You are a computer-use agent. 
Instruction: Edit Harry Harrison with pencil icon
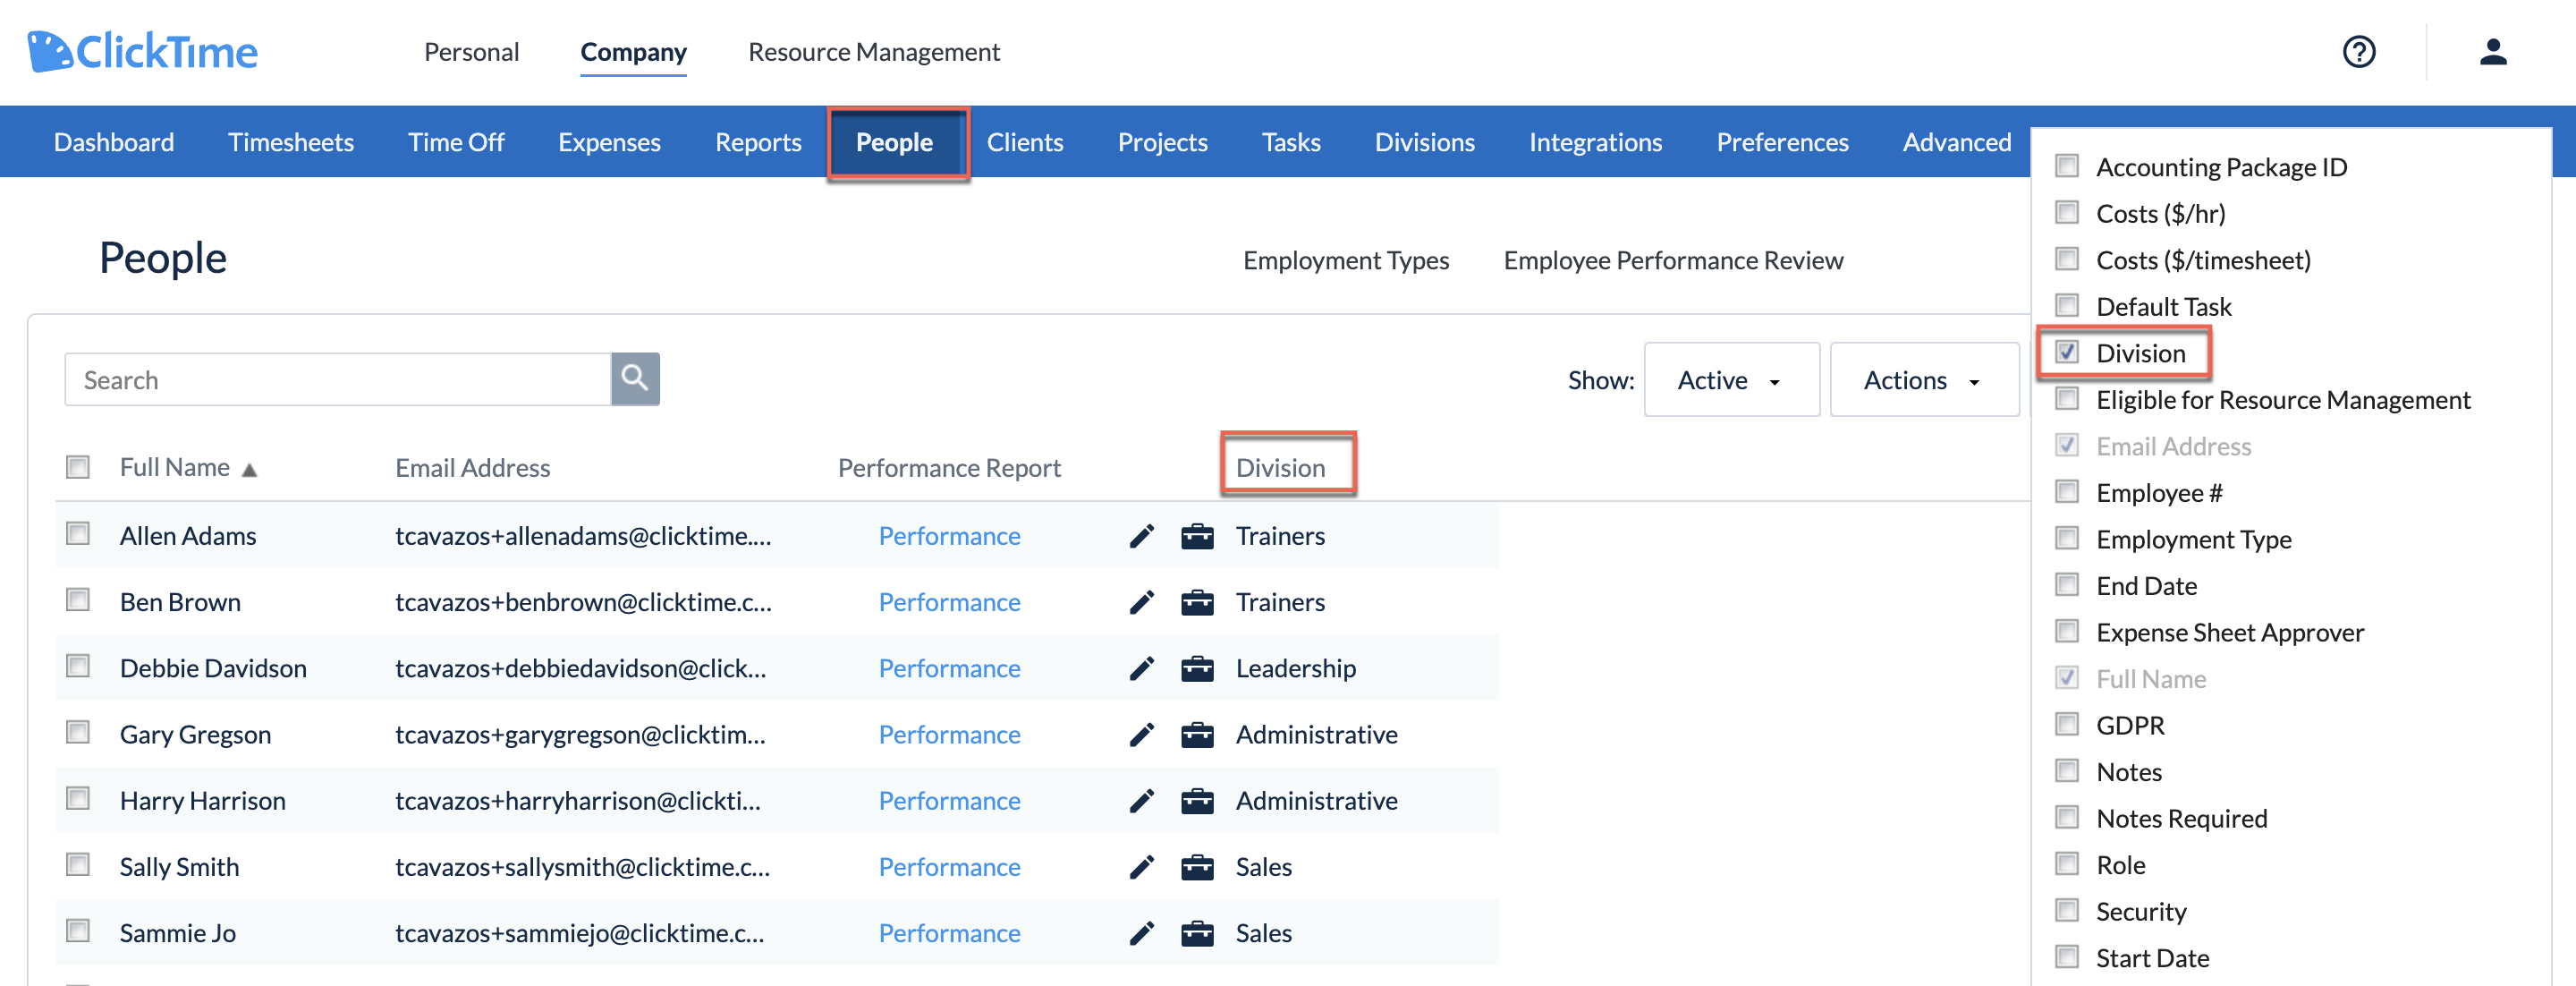pyautogui.click(x=1141, y=801)
